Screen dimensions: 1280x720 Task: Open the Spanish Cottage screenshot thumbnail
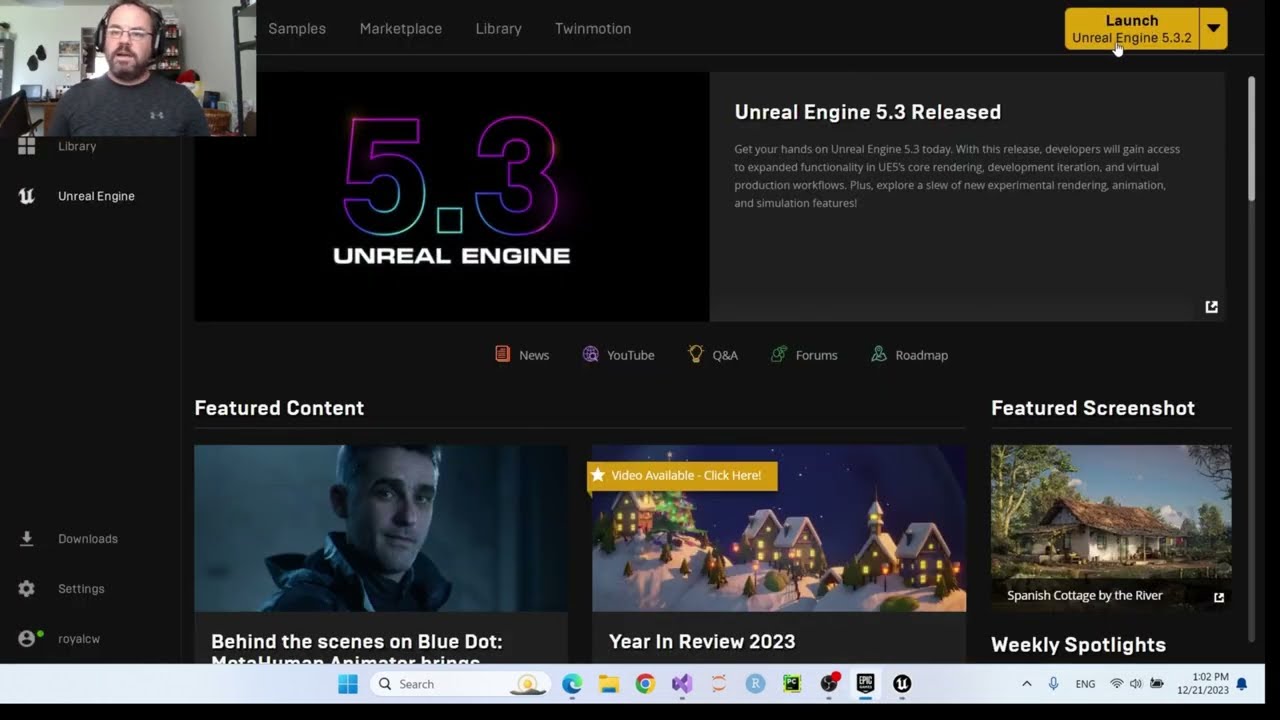pos(1111,528)
